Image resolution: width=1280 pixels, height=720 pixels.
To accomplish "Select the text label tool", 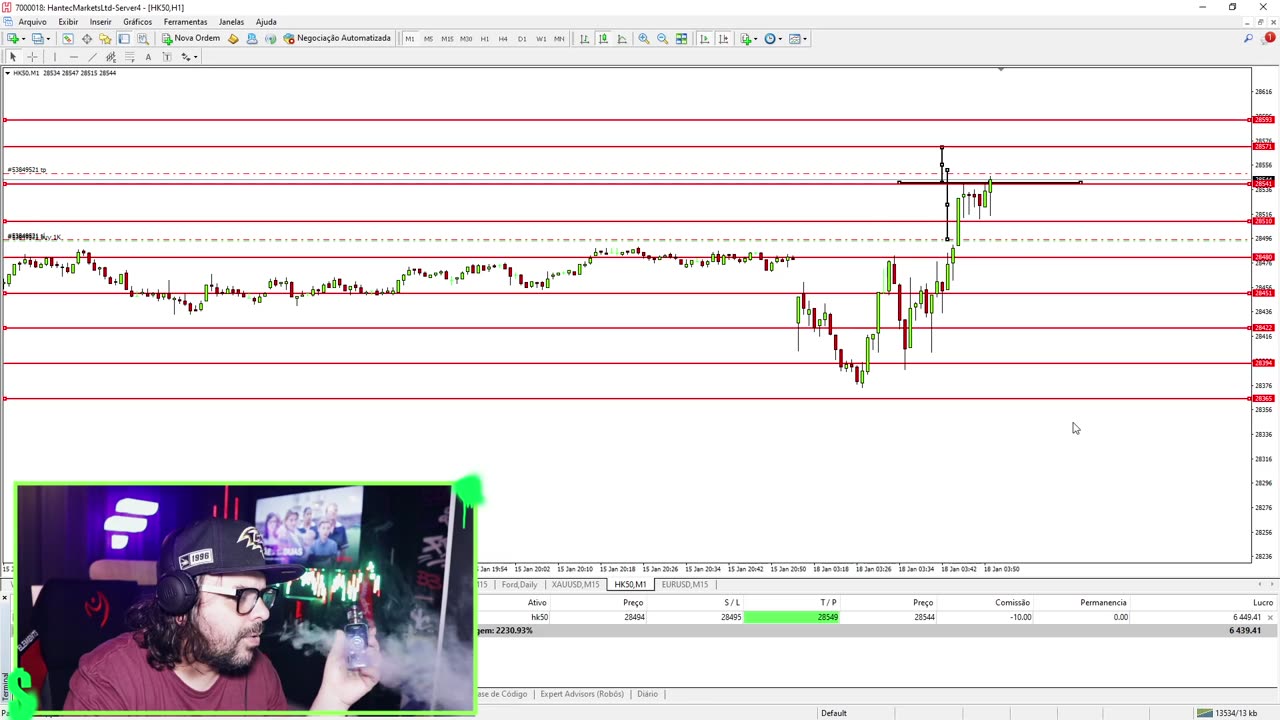I will pos(167,57).
